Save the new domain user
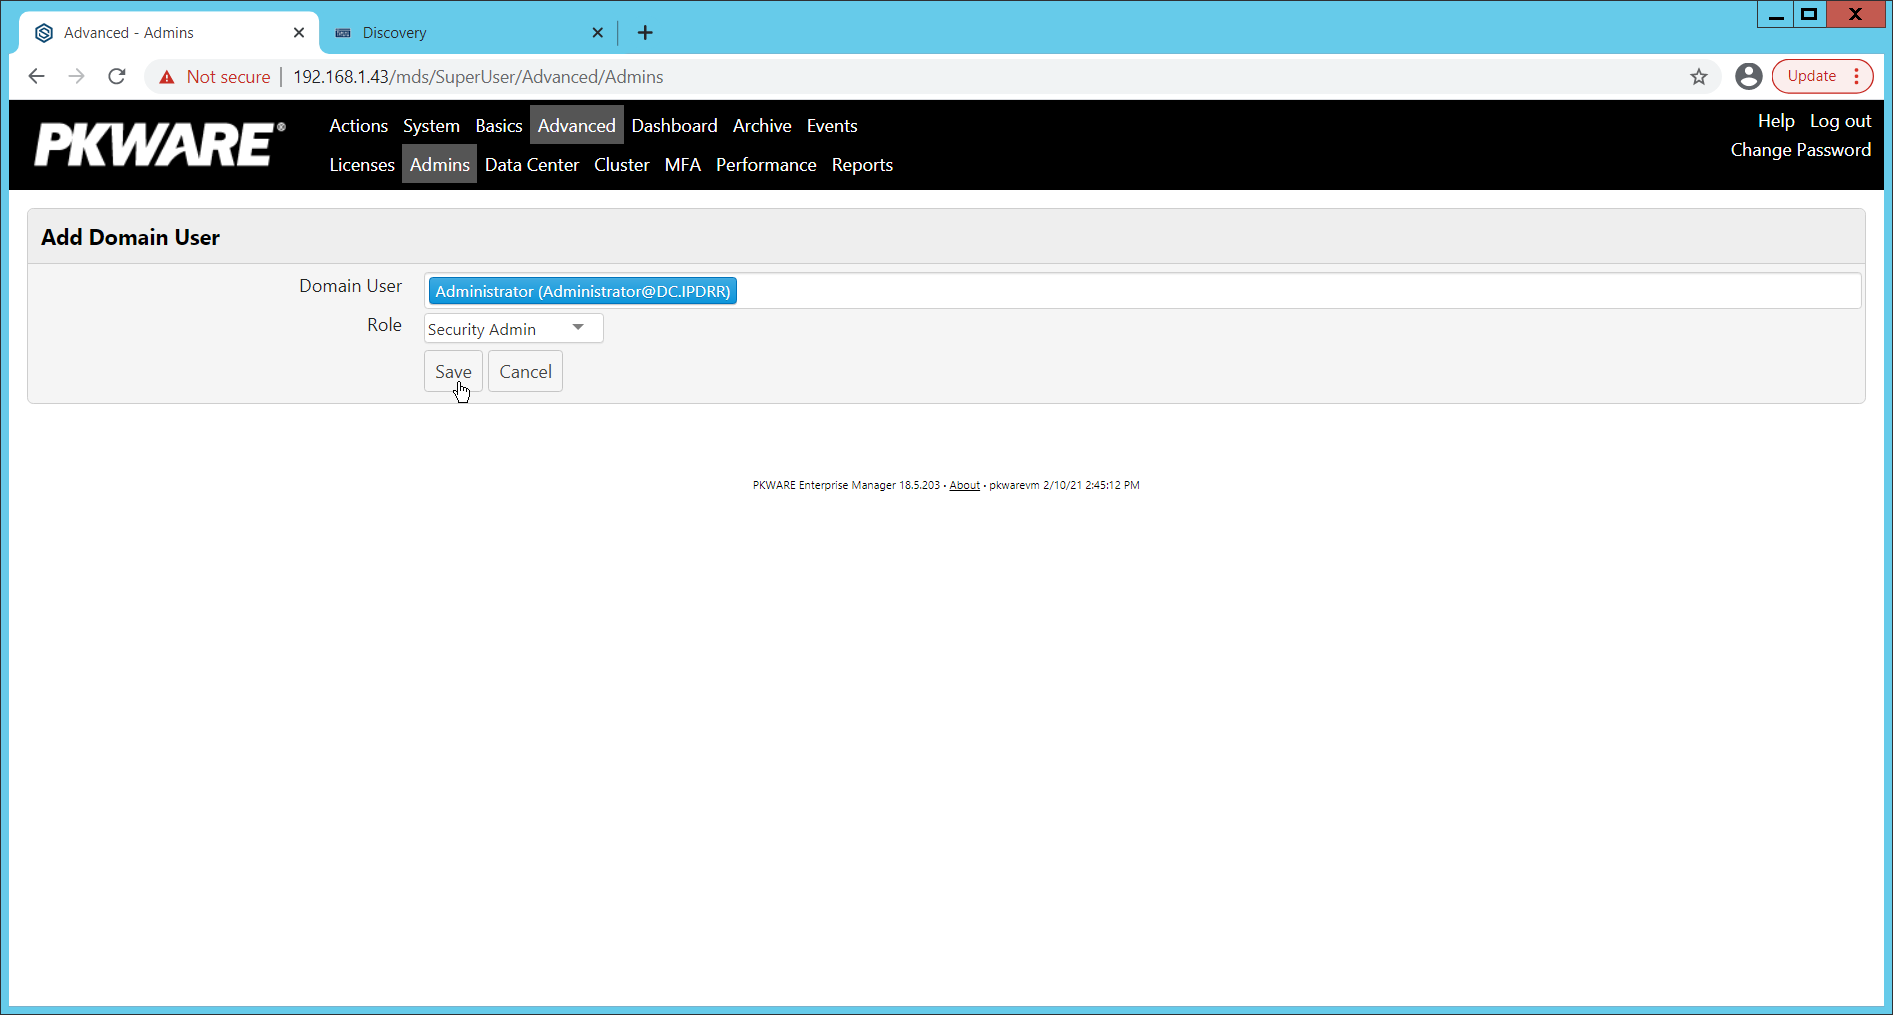The image size is (1893, 1015). coord(453,371)
